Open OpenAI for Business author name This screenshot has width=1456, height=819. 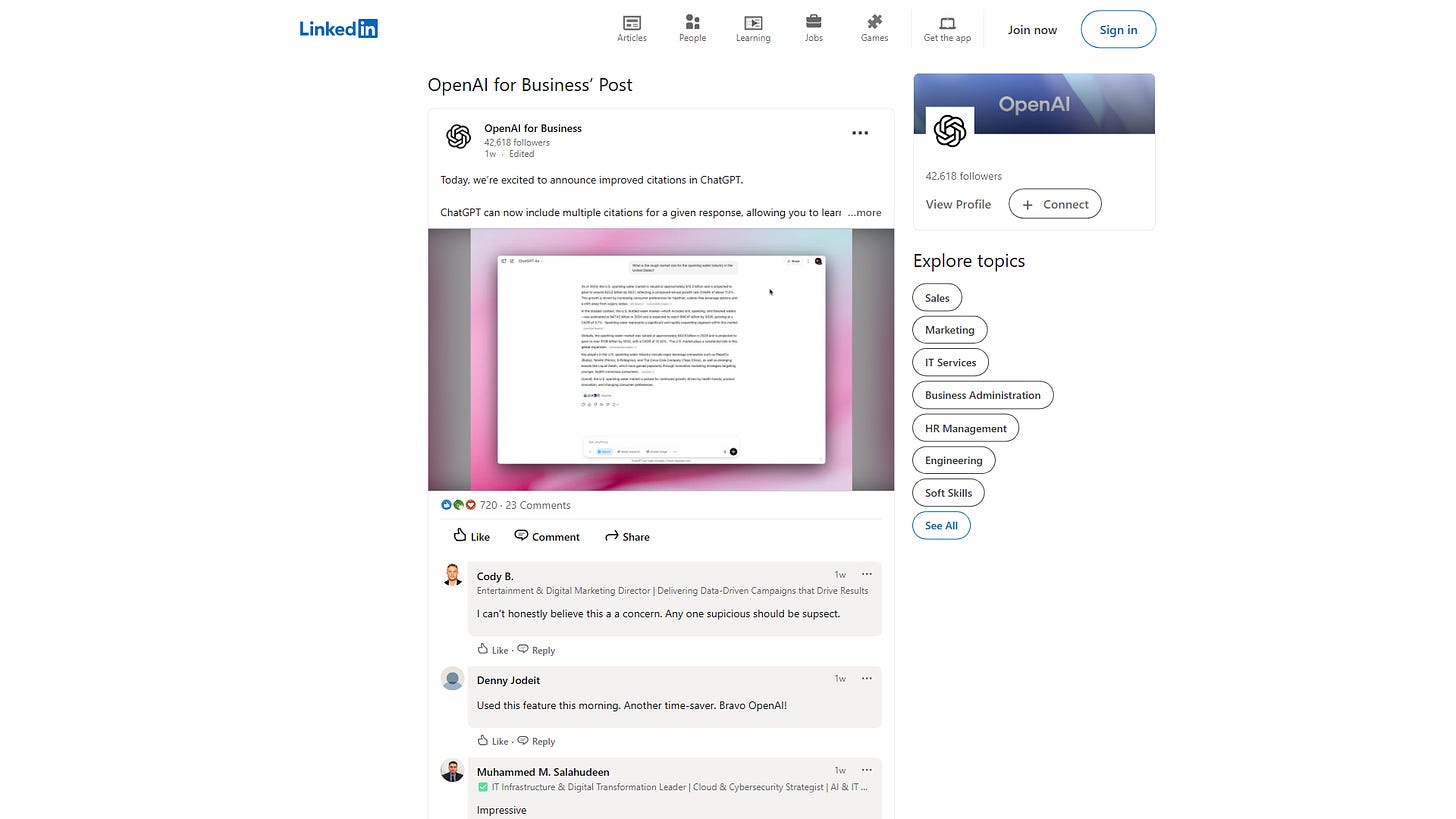[532, 128]
